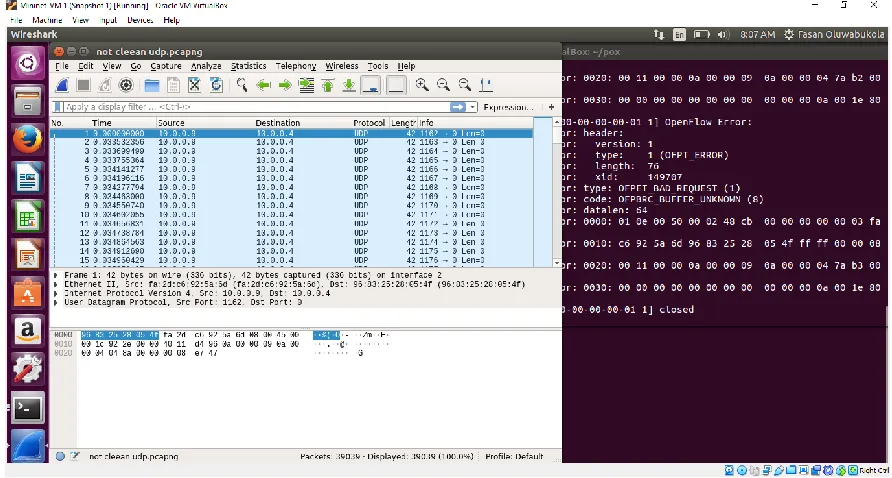Sort by the Protocol column header
Screen dimensions: 892x478
click(369, 123)
